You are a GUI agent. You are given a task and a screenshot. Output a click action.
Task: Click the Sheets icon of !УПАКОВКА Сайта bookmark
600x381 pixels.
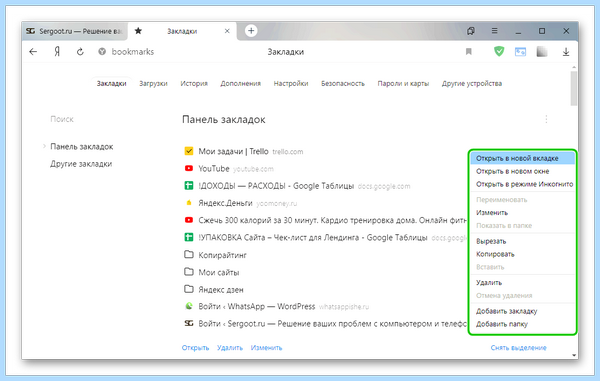pos(189,238)
